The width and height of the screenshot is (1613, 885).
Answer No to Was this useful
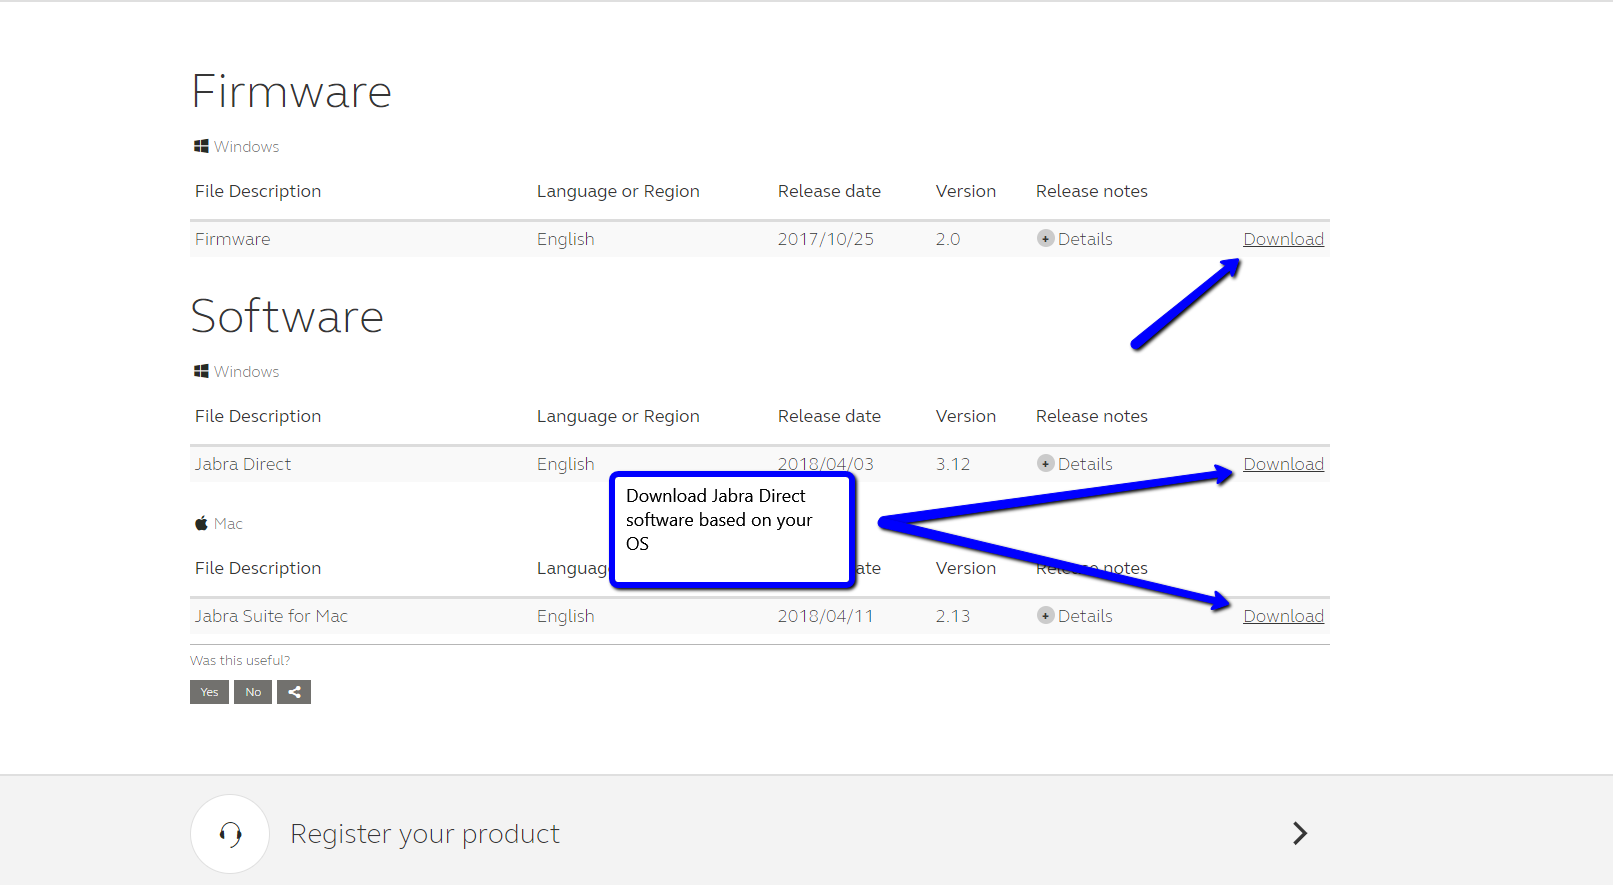click(253, 692)
